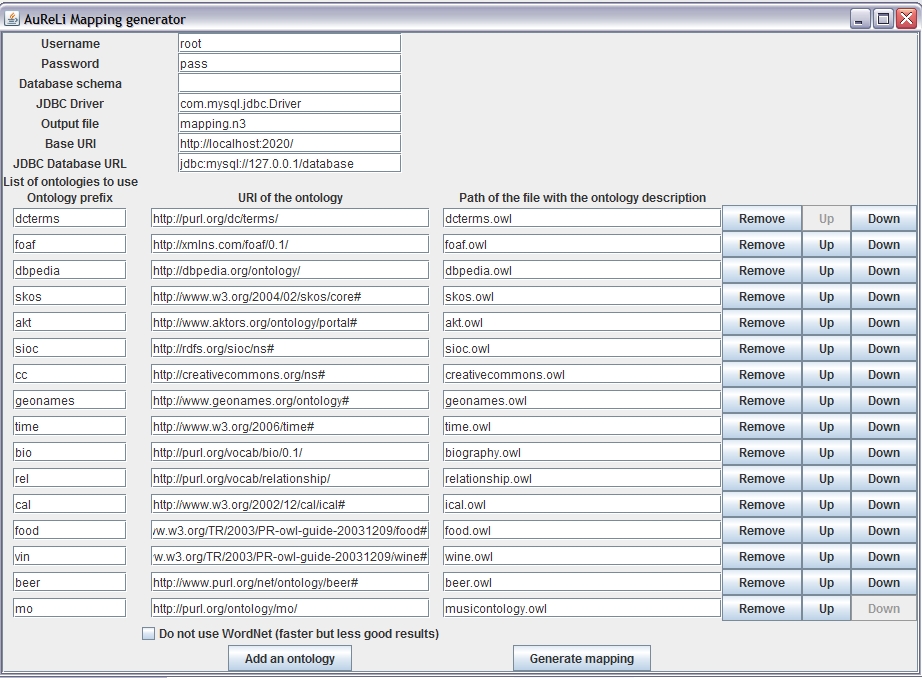
Task: Select the JDBC Driver field
Action: tap(289, 104)
